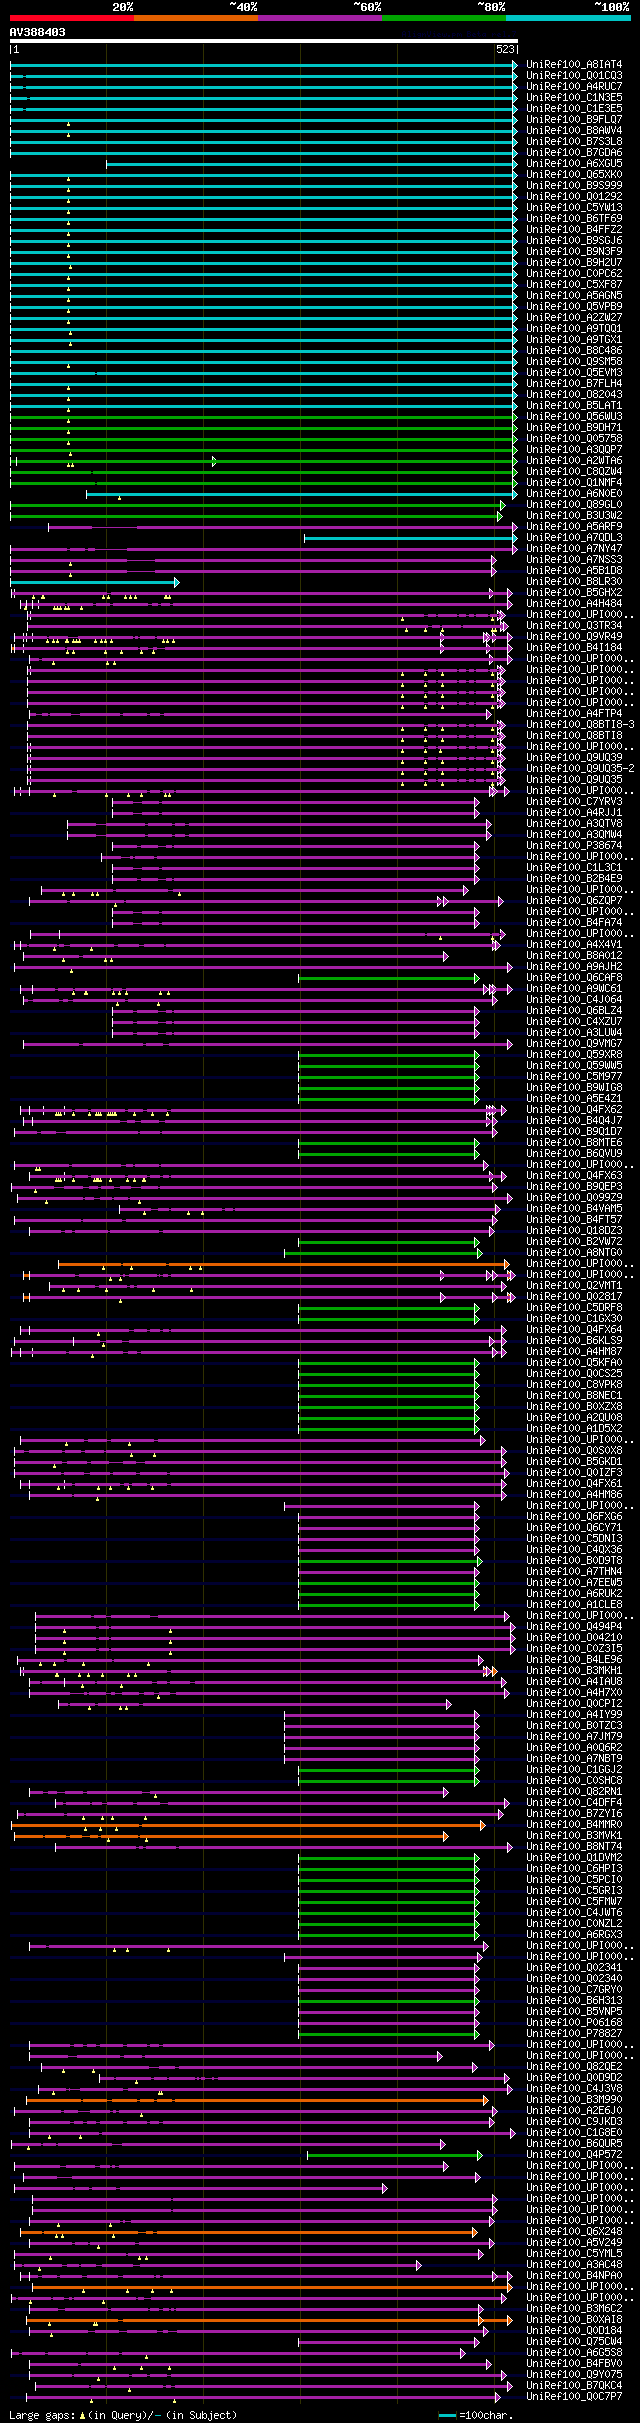640x2423 pixels.
Task: Click the hit label UniRef100_C1N3E5
Action: click(x=574, y=98)
